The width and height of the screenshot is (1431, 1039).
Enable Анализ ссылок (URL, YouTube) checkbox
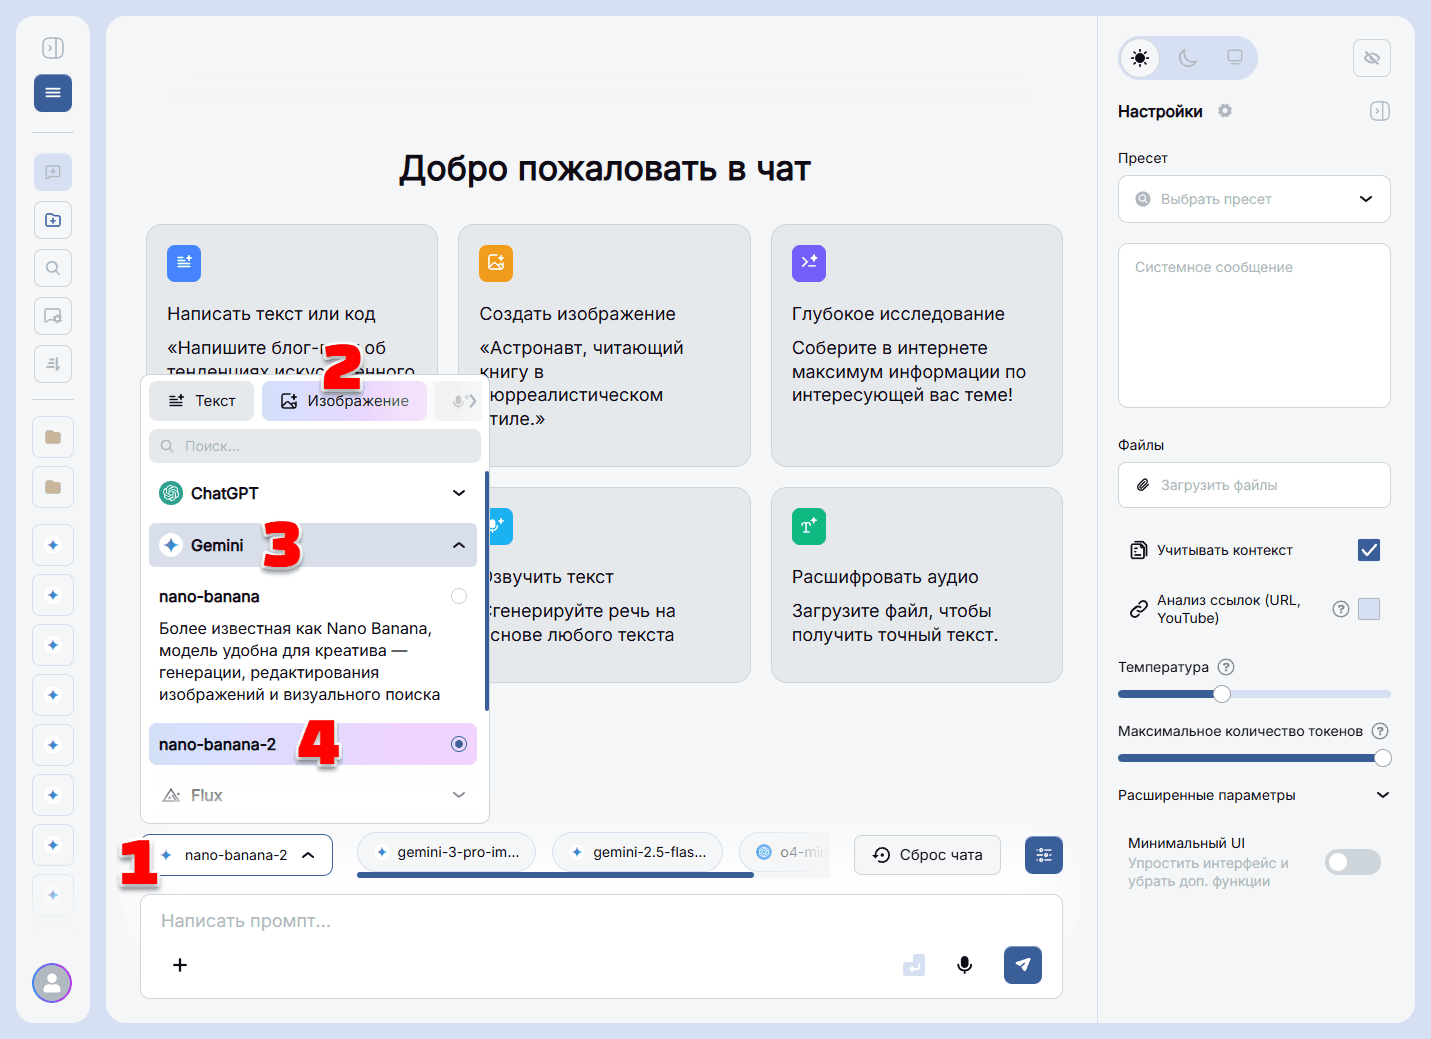(1368, 608)
